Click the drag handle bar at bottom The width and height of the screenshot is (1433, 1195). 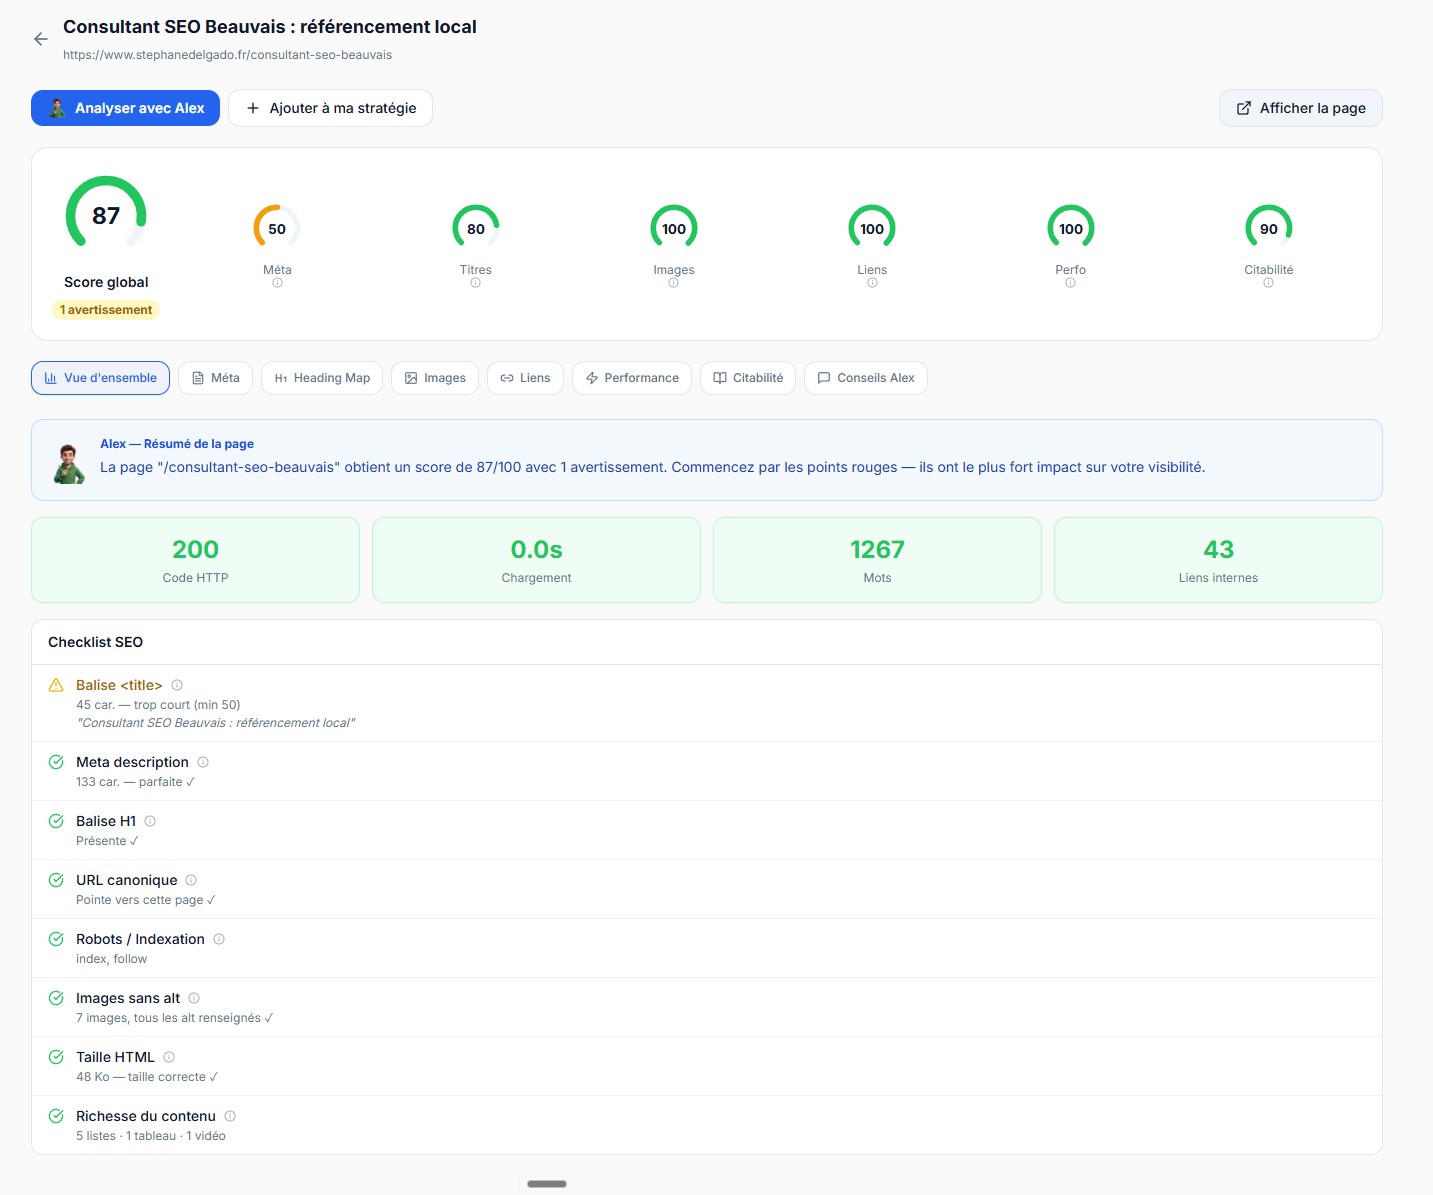tap(547, 1184)
